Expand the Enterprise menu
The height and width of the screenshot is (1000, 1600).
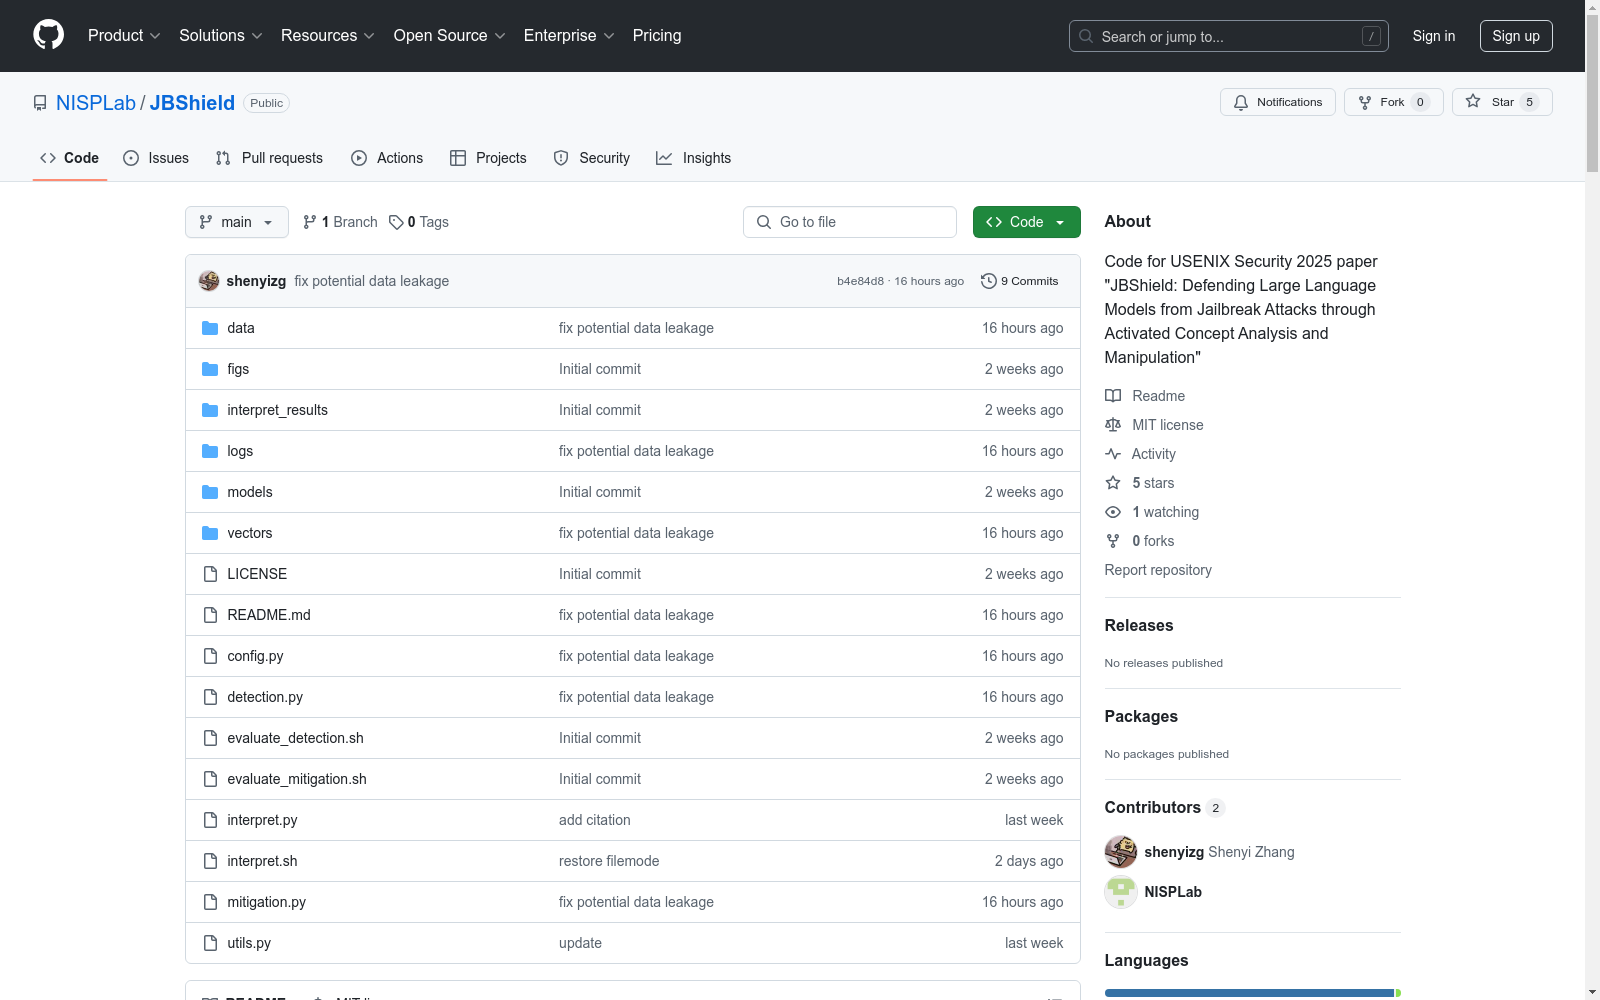pyautogui.click(x=569, y=35)
